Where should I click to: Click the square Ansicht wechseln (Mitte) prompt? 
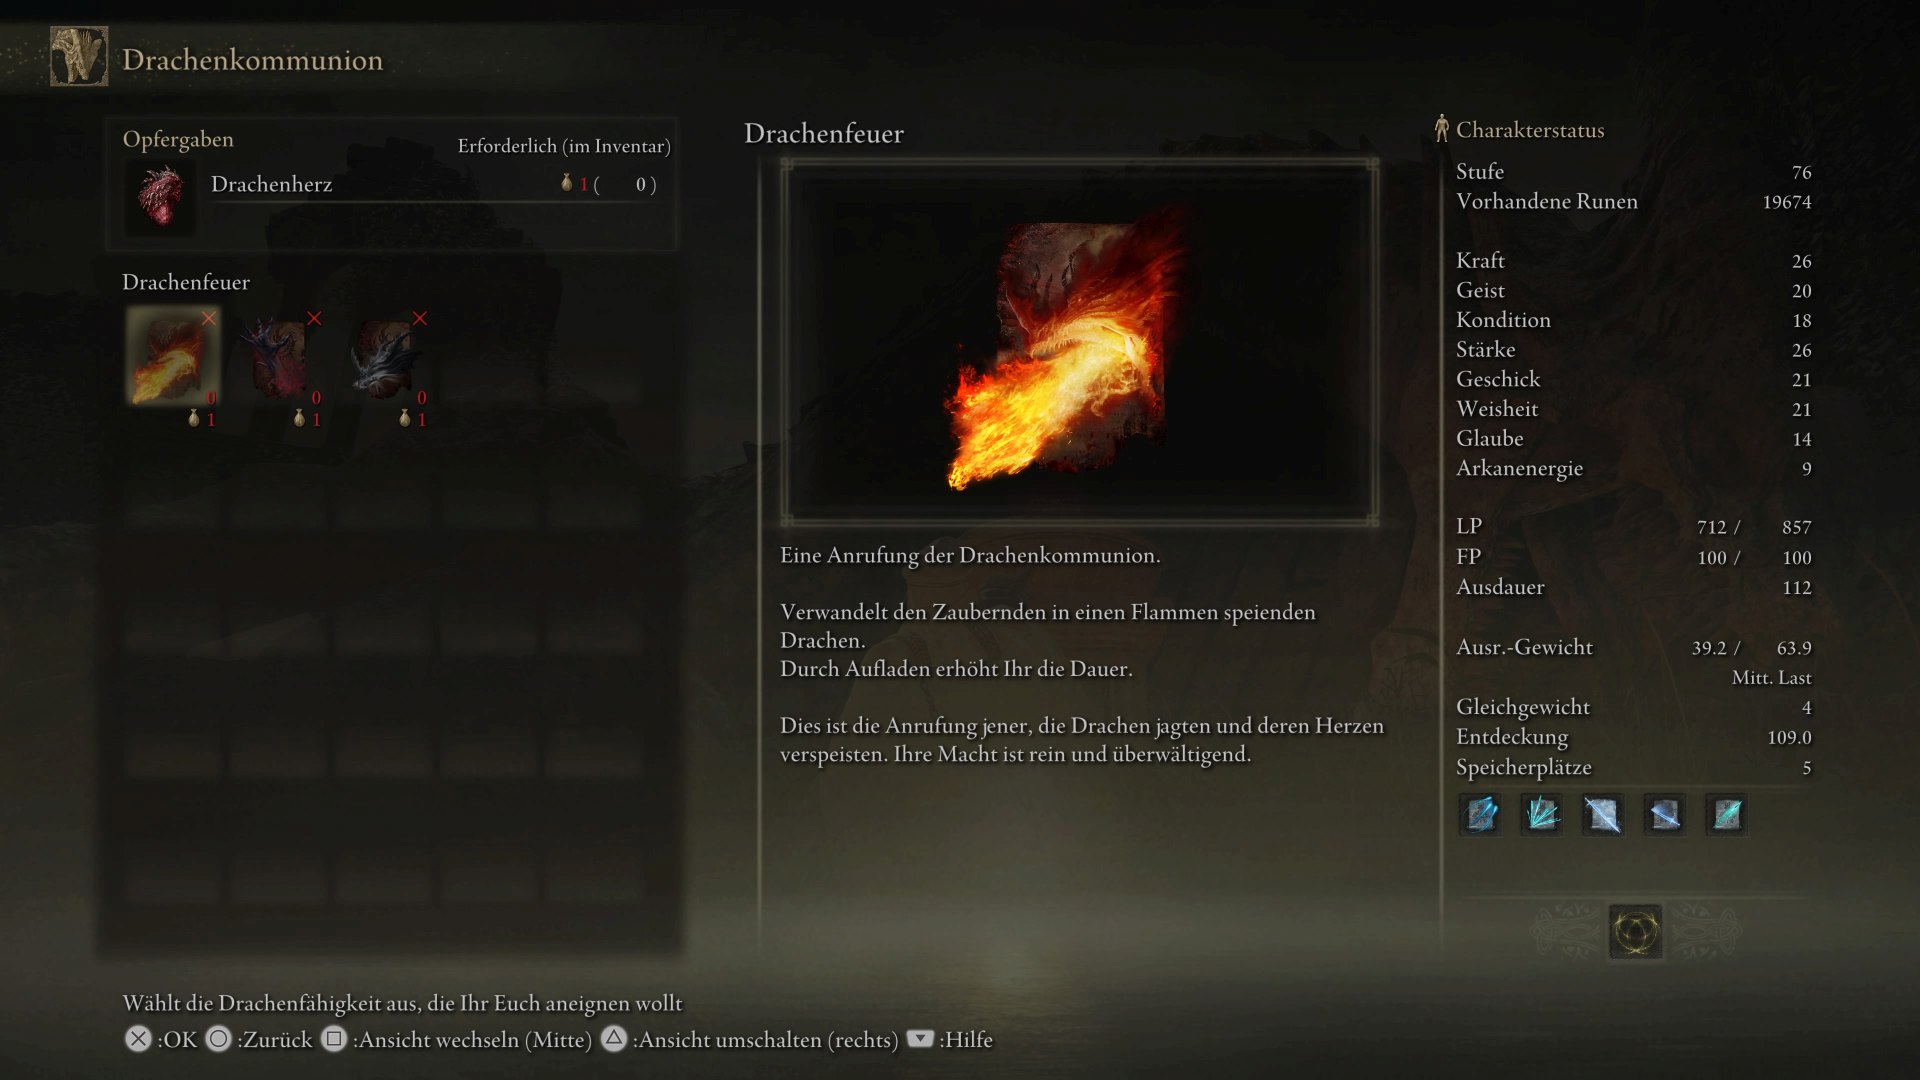456,1040
